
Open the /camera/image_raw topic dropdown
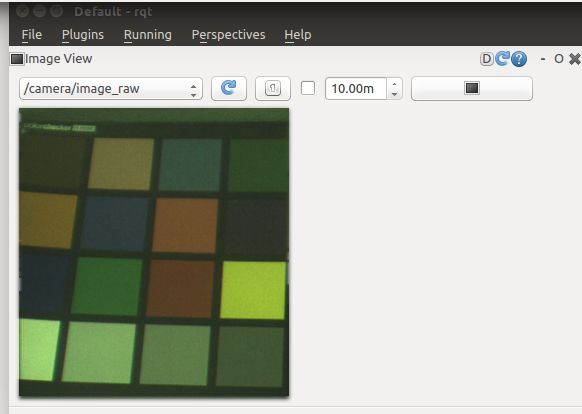click(x=111, y=89)
